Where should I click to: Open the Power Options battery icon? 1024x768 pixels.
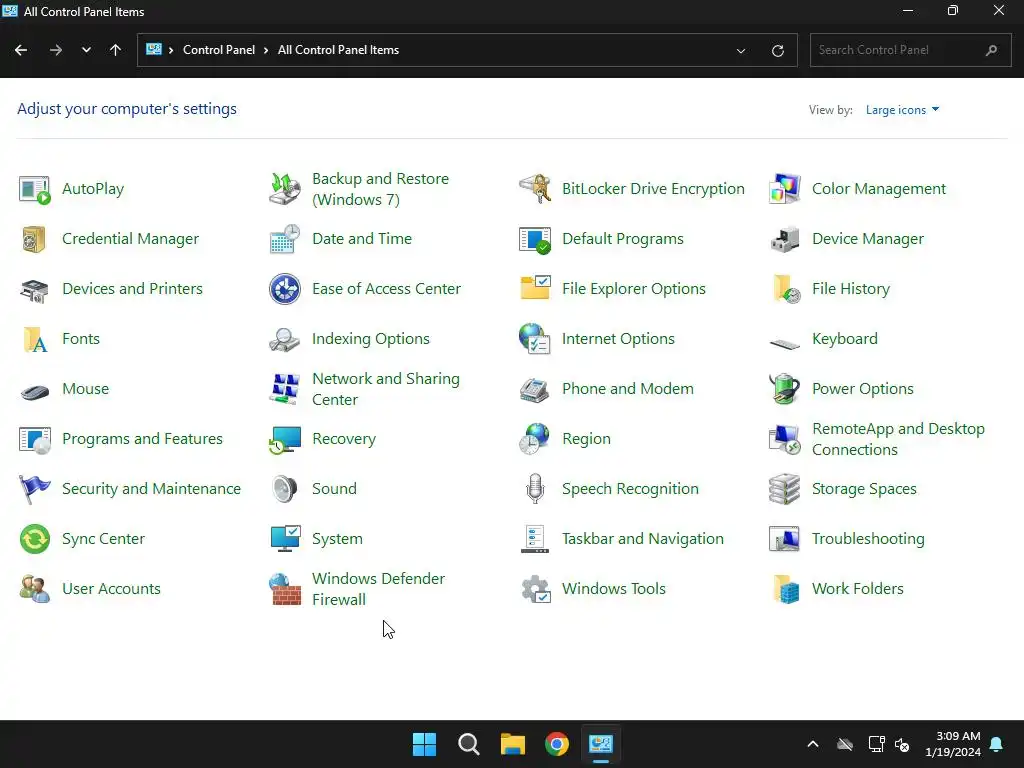[x=785, y=389]
